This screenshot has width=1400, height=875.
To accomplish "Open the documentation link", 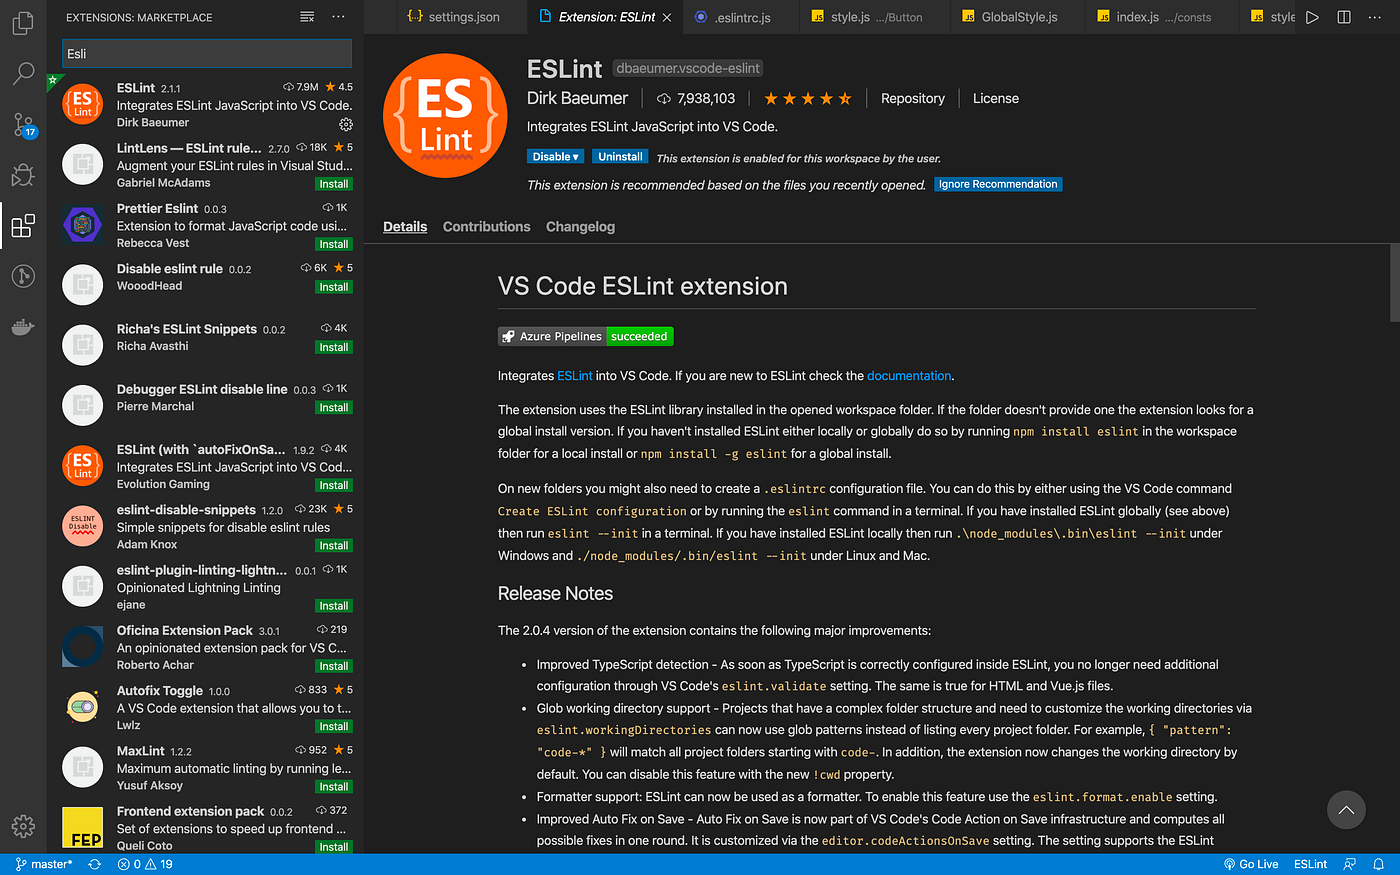I will point(909,376).
